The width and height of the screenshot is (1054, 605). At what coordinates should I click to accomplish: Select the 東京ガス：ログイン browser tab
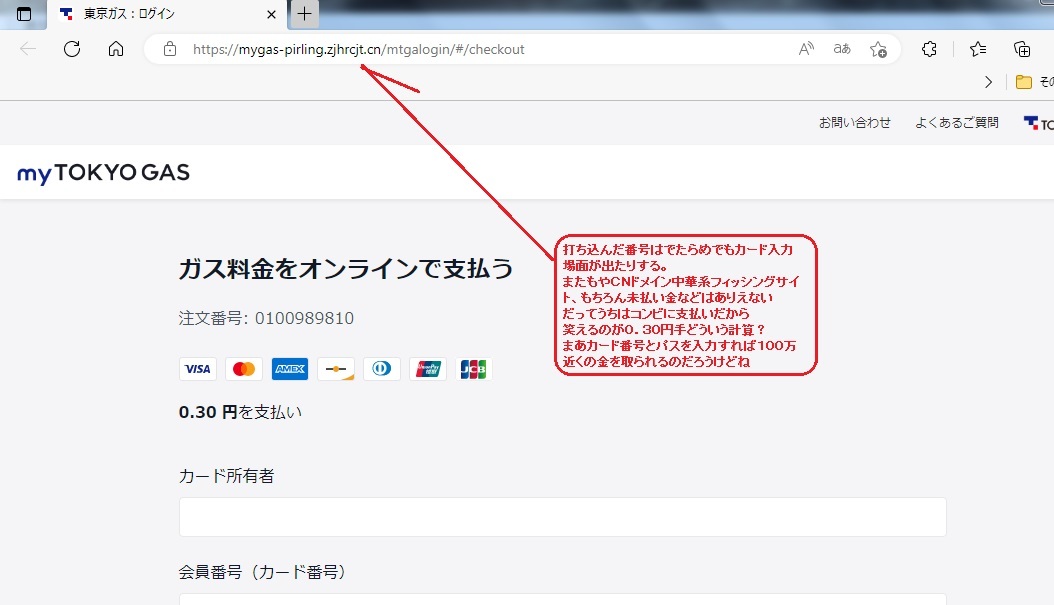coord(168,14)
